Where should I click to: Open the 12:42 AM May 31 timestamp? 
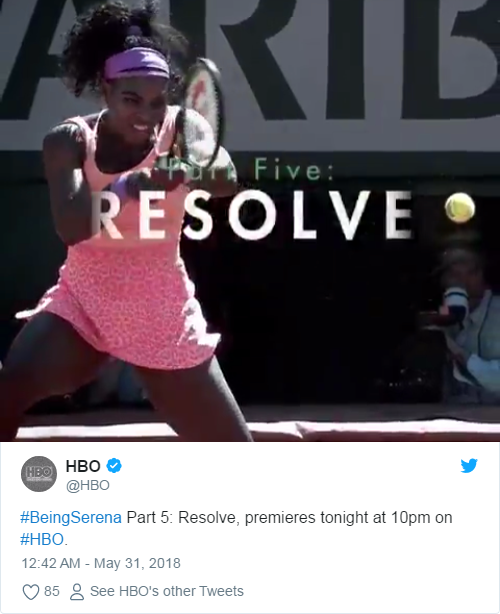click(101, 563)
